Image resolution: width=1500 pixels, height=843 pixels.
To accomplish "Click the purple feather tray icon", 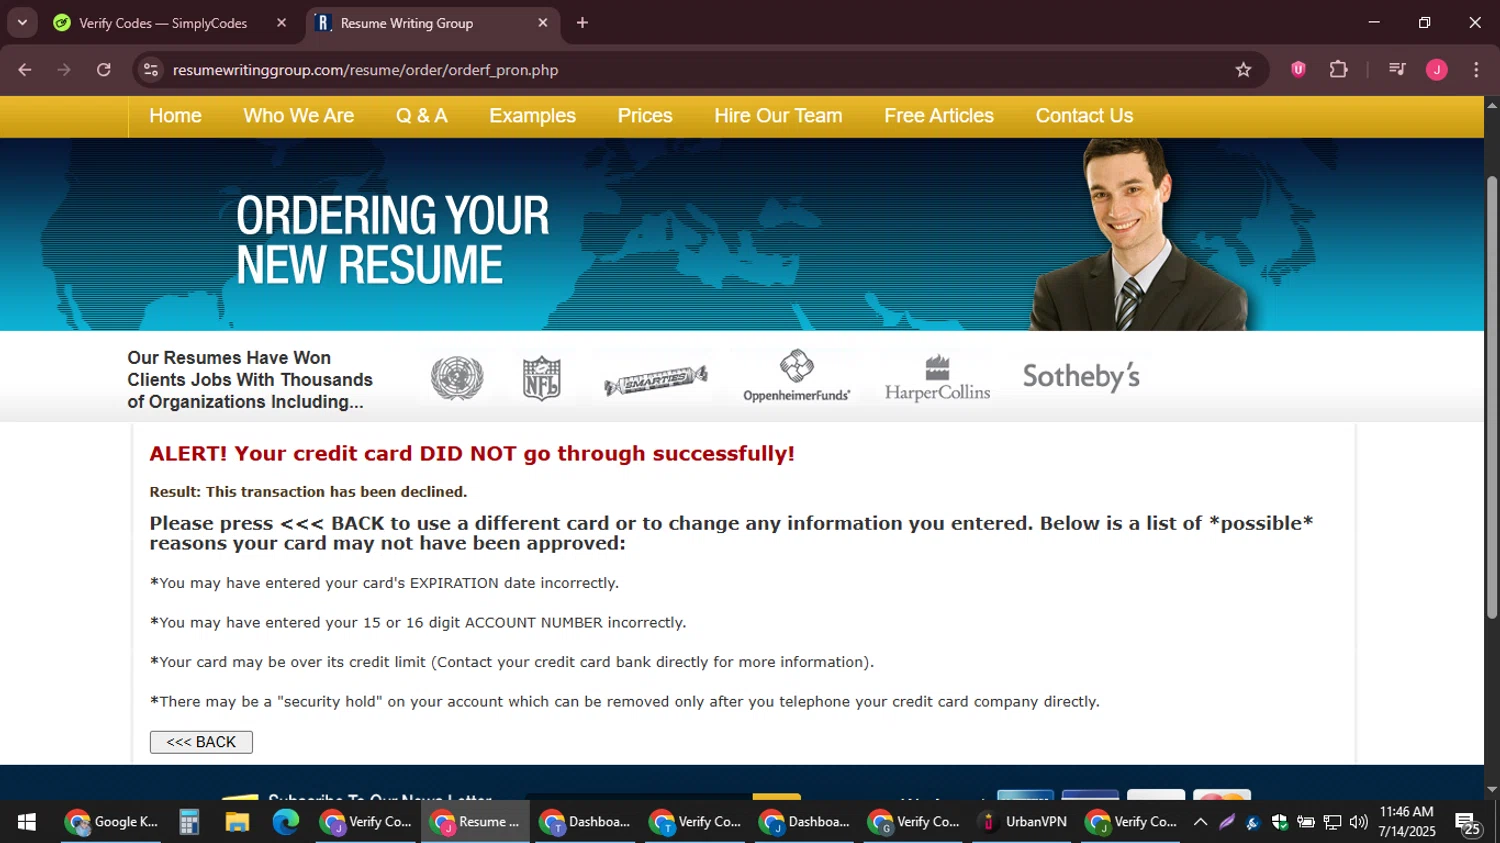I will click(x=1227, y=822).
